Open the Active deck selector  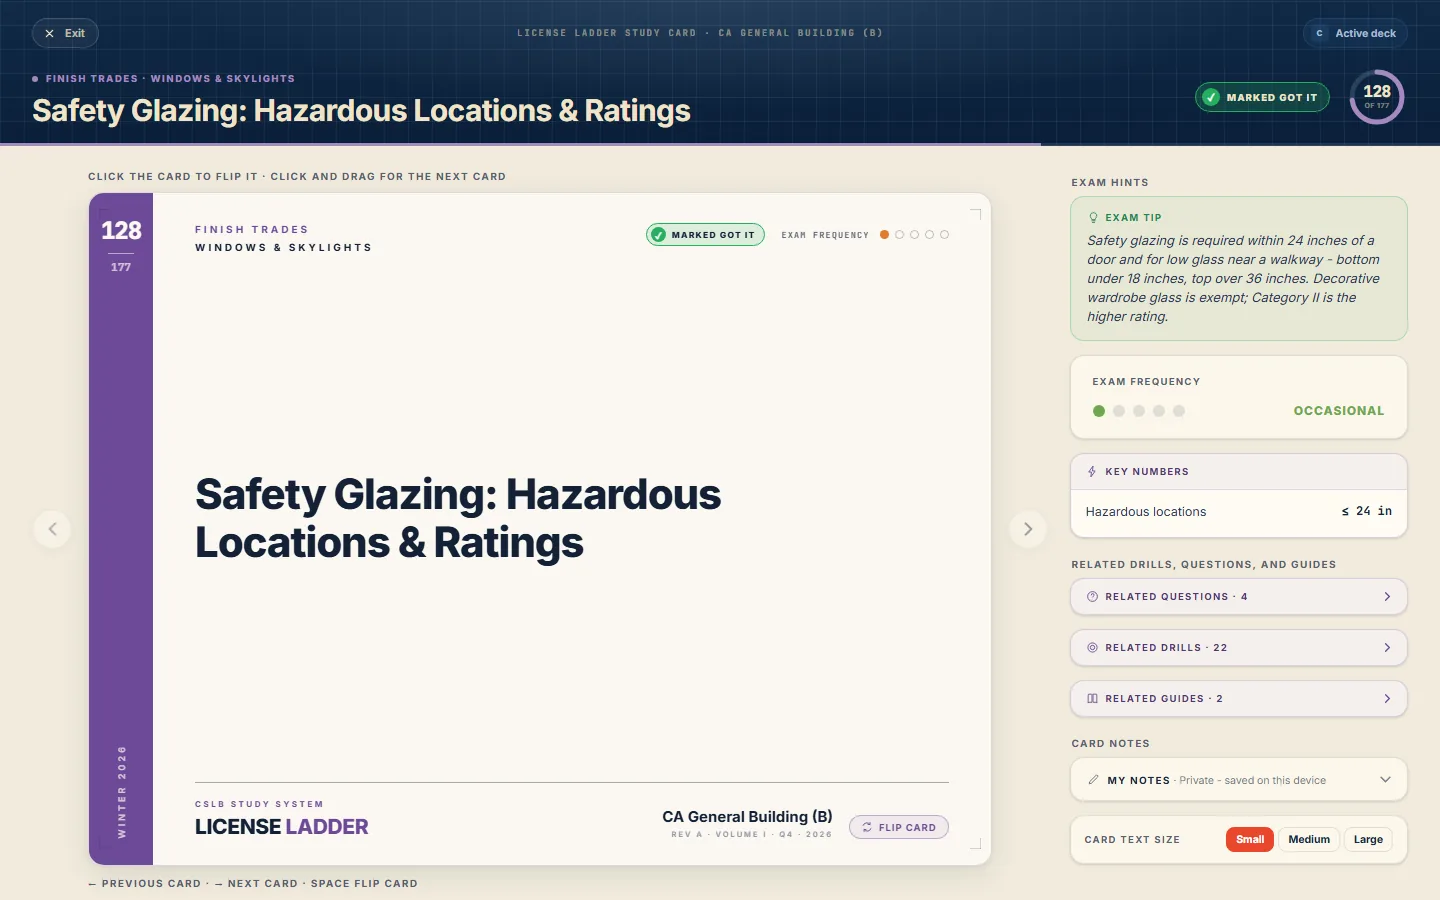[x=1356, y=33]
